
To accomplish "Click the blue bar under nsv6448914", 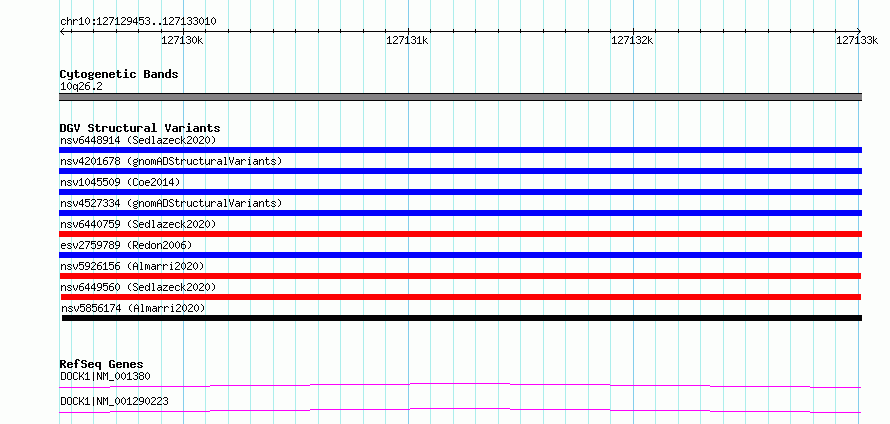I will click(460, 150).
